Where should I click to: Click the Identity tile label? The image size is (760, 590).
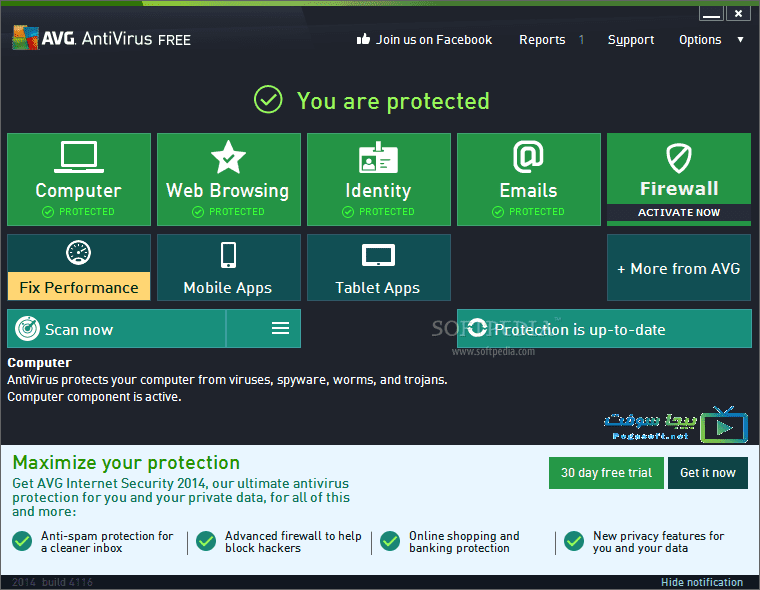coord(378,191)
